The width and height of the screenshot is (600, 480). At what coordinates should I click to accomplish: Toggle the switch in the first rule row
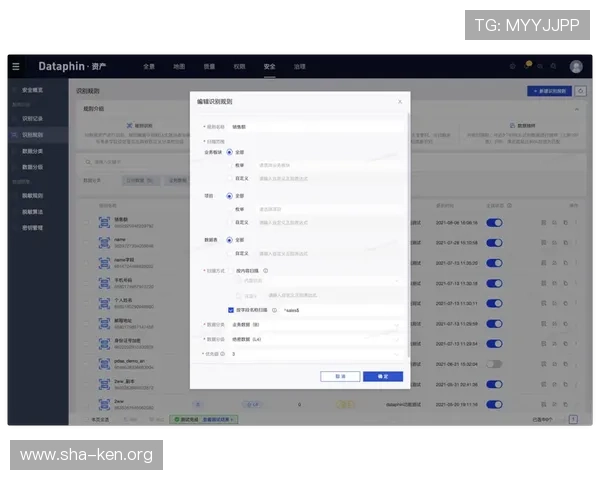coord(494,223)
